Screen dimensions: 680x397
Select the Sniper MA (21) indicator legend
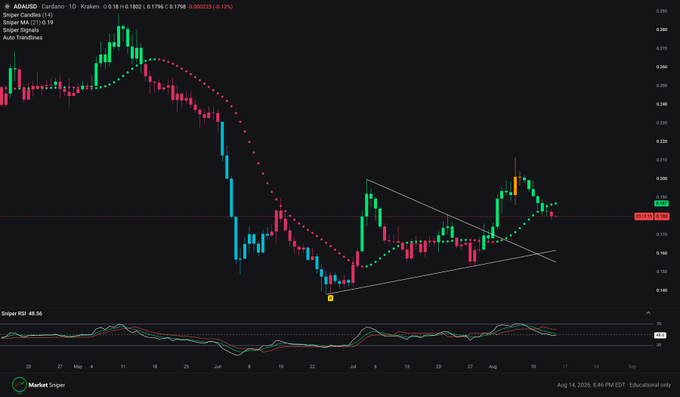point(28,22)
